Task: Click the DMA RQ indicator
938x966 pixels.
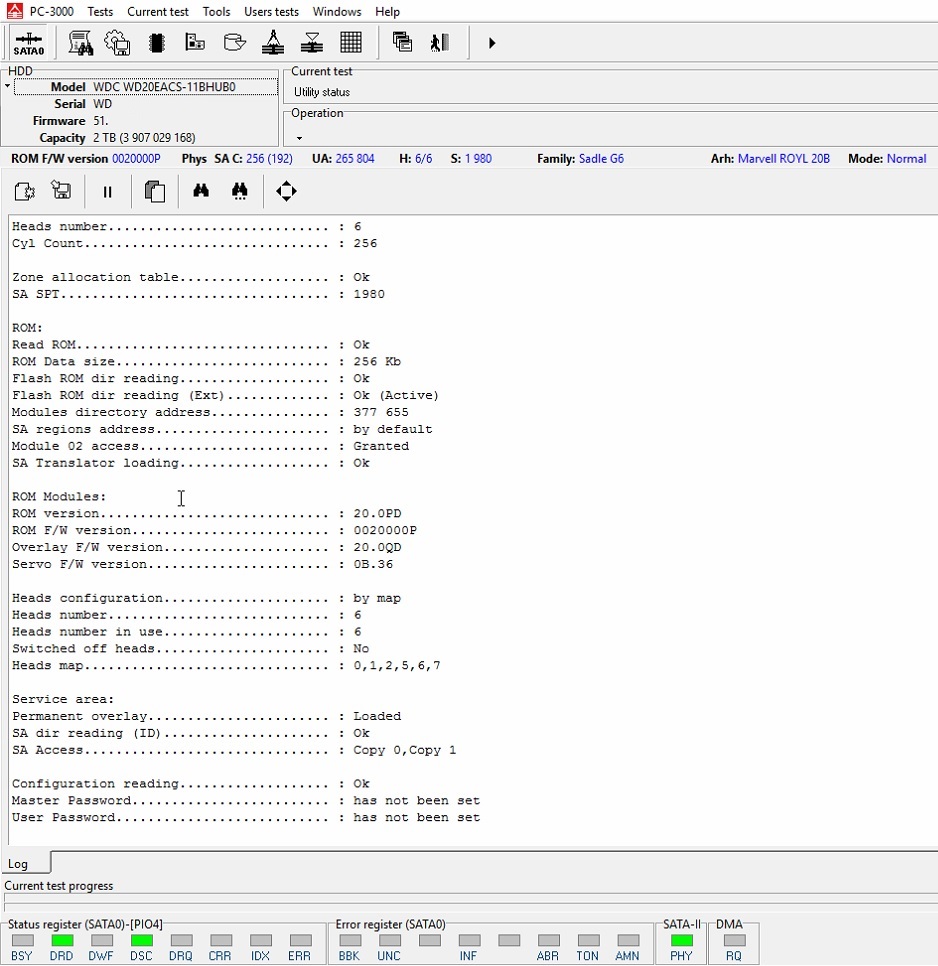Action: click(734, 940)
